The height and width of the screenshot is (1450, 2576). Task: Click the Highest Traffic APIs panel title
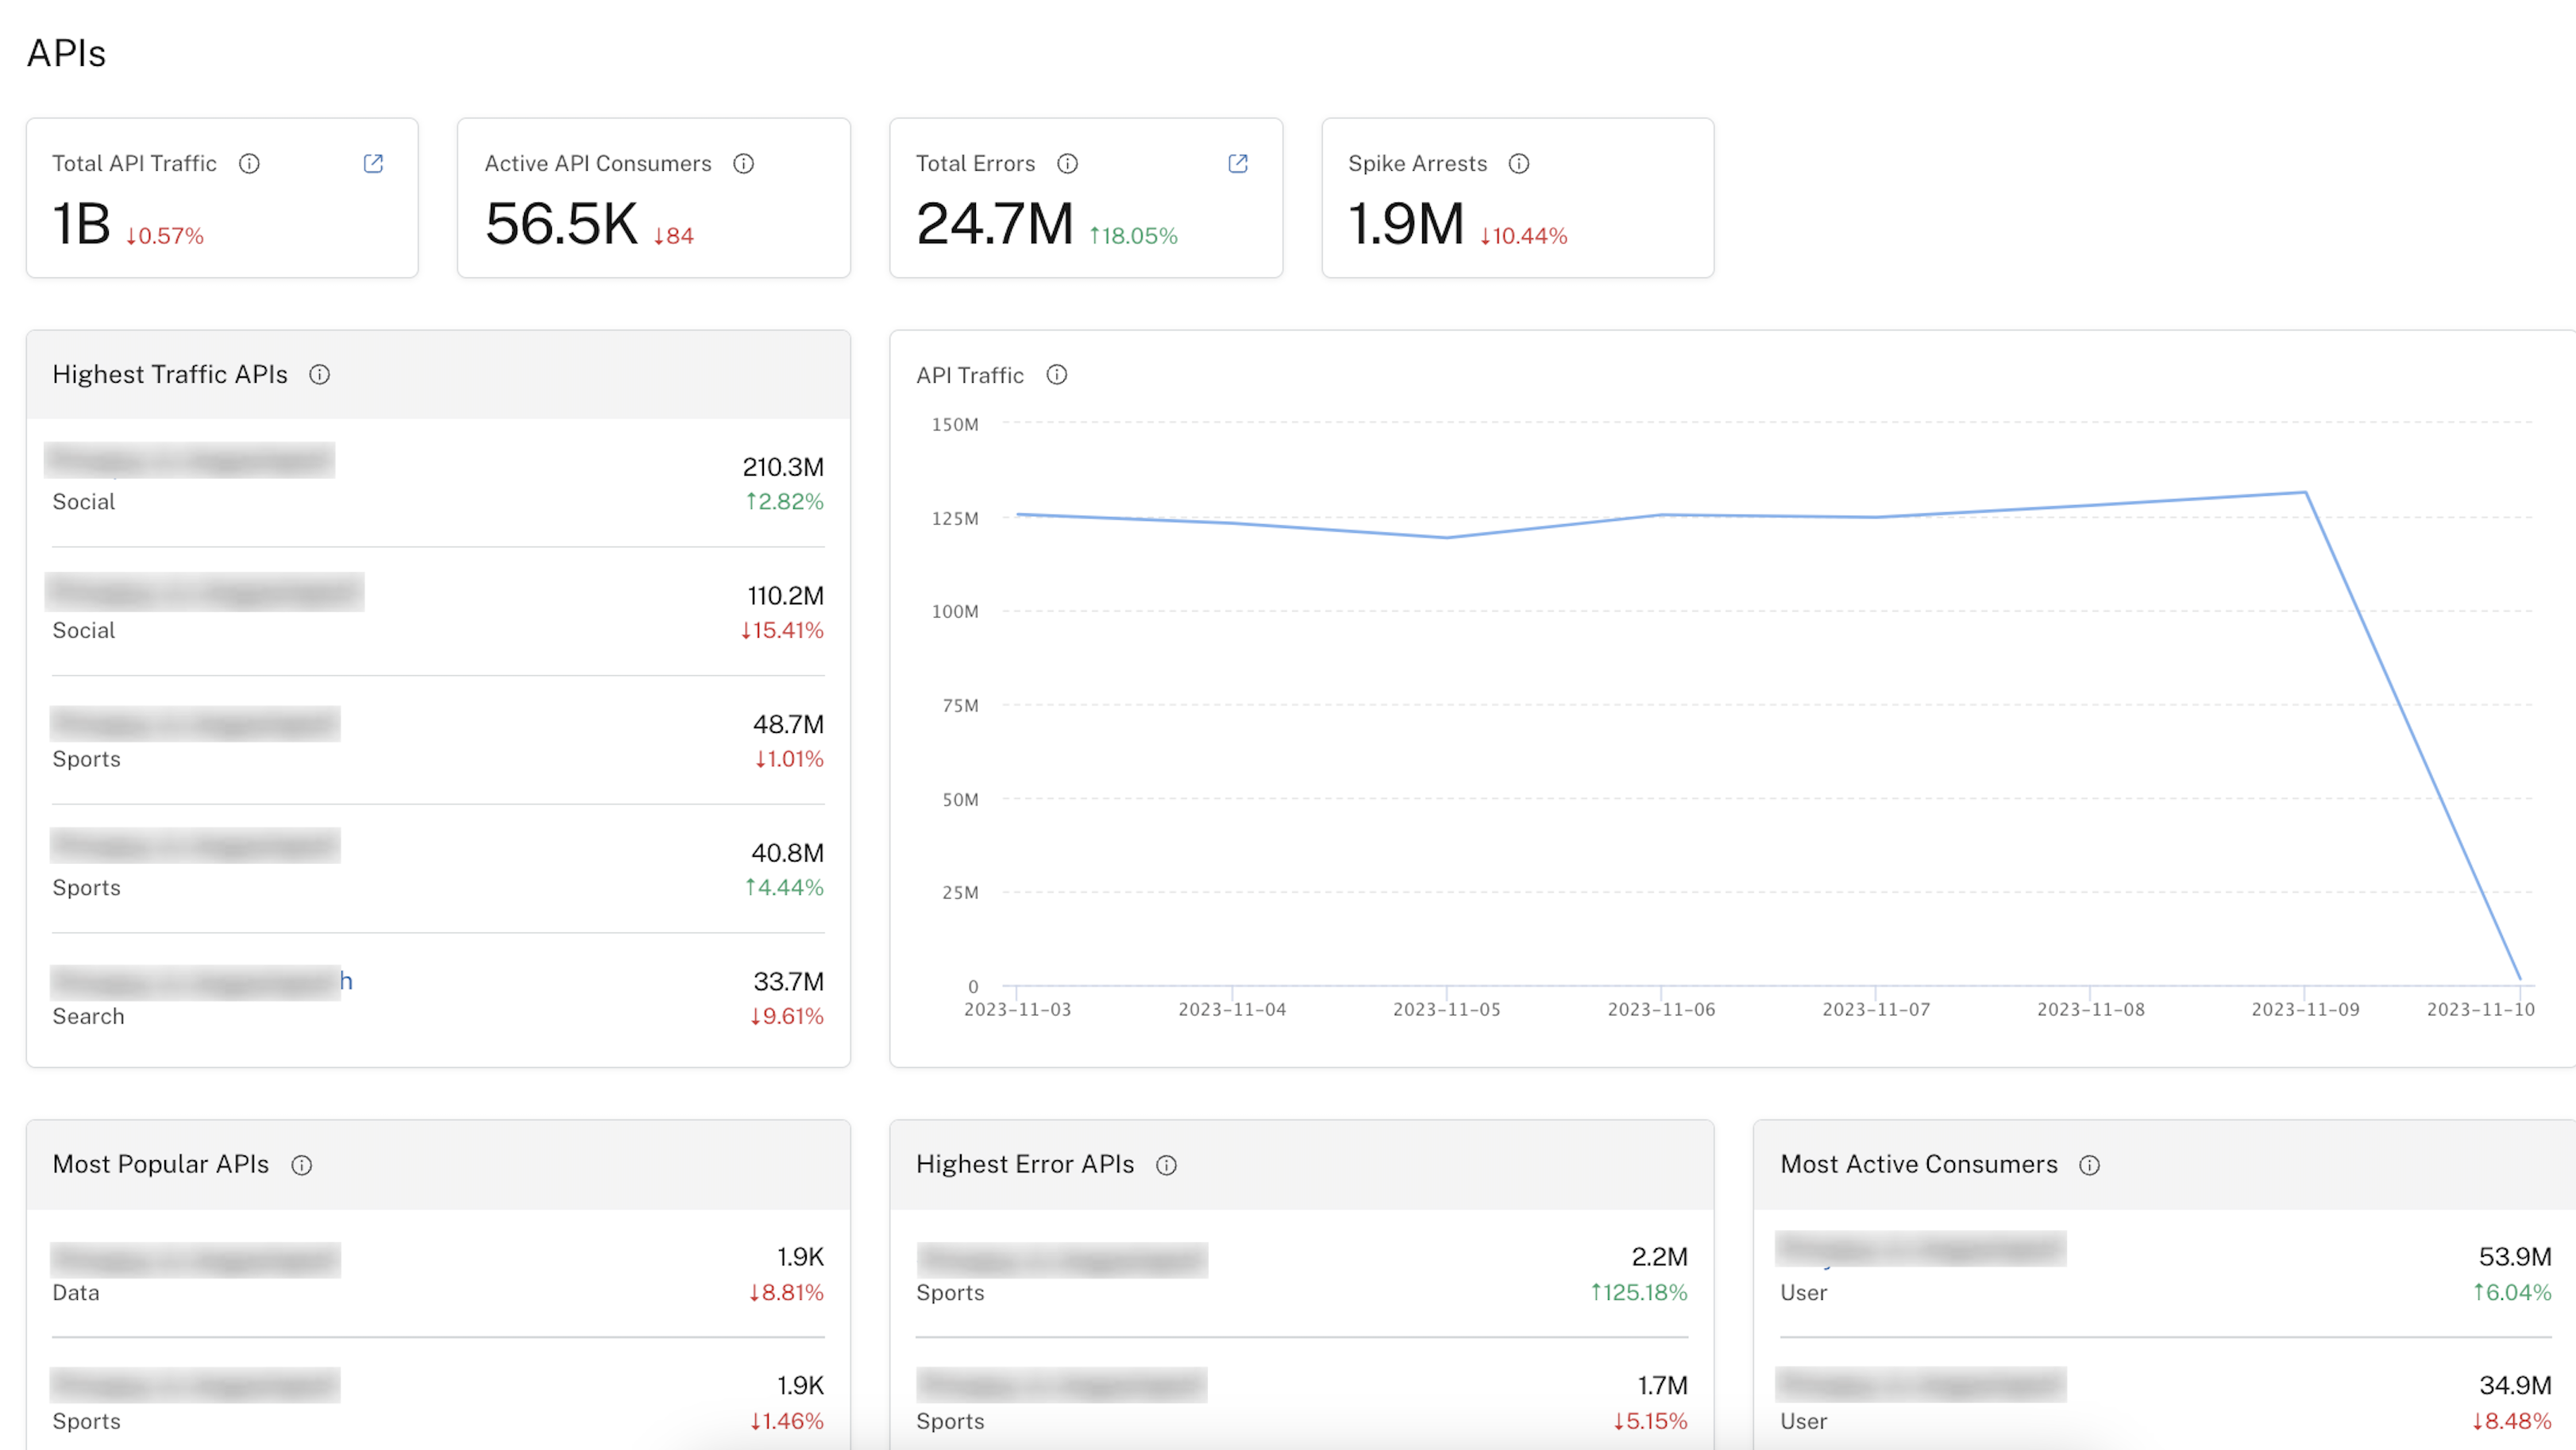(x=170, y=375)
